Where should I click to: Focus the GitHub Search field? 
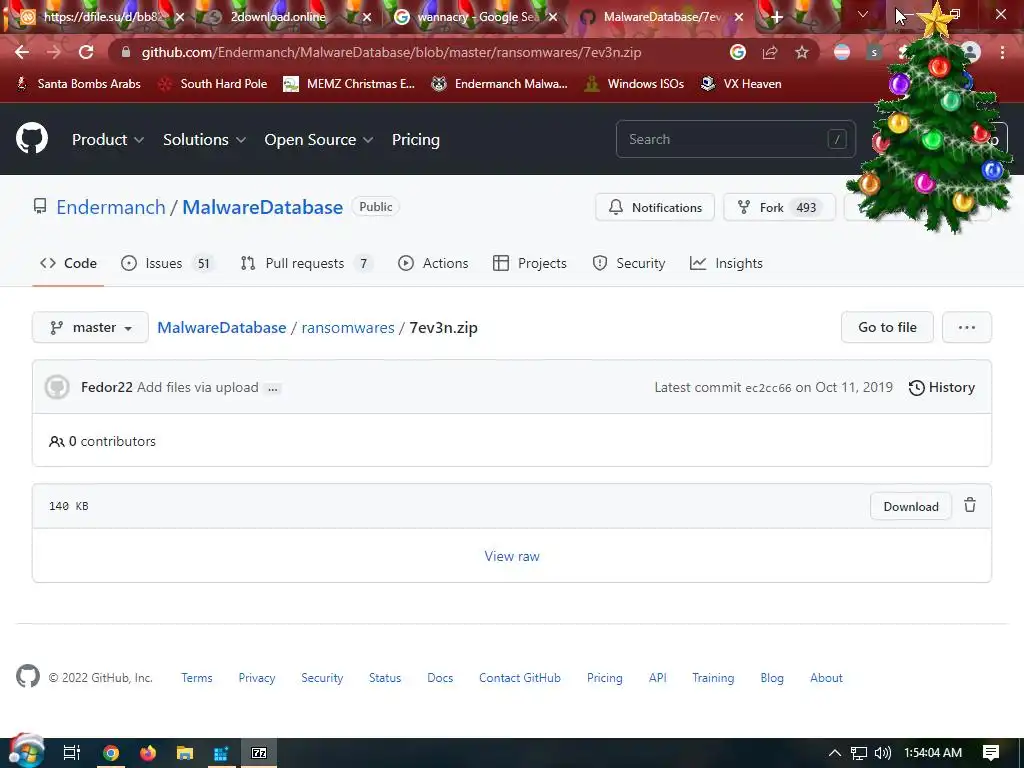pos(735,139)
